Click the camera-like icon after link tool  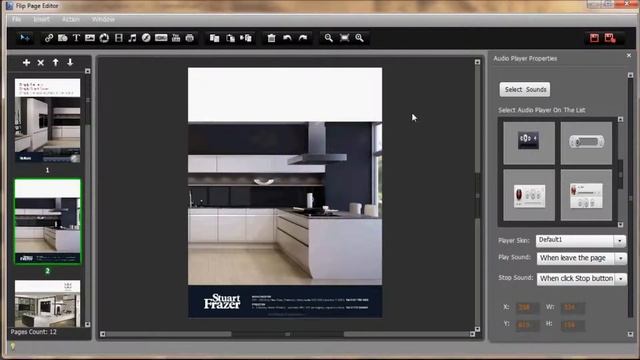coord(62,38)
